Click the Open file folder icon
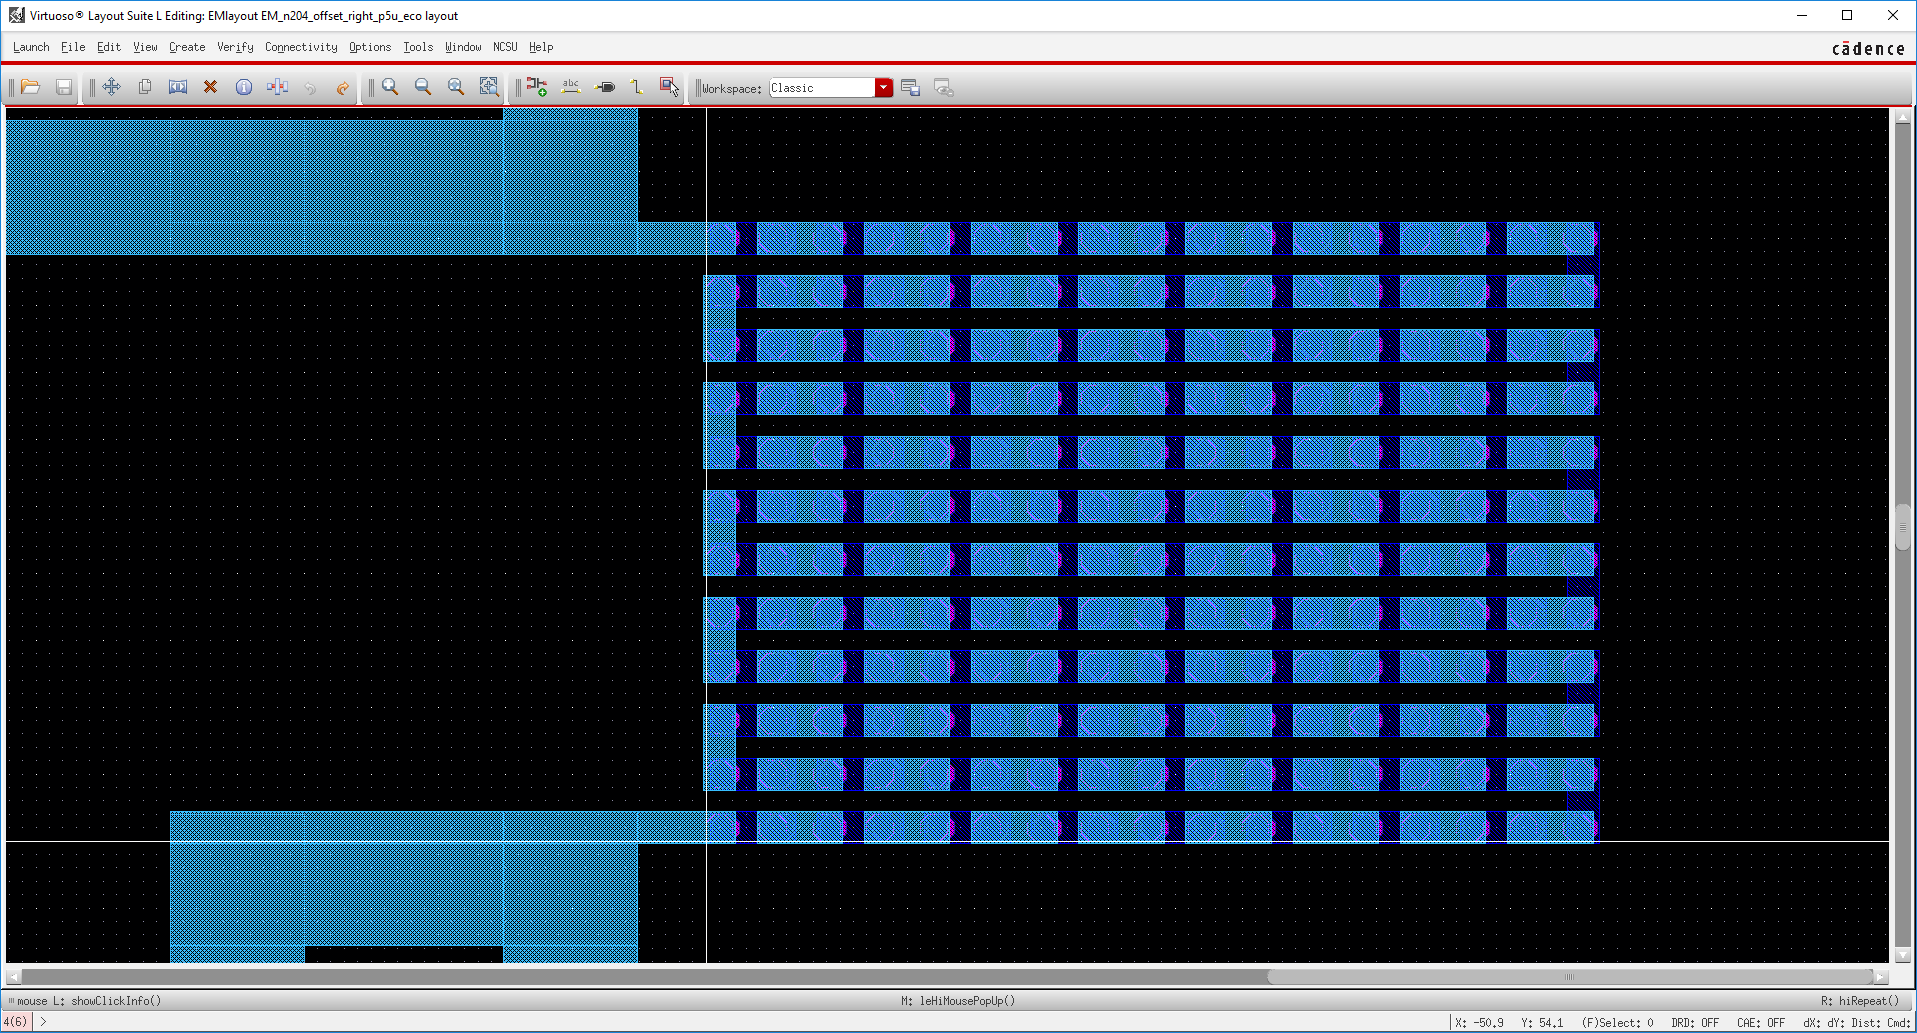The width and height of the screenshot is (1917, 1033). (x=30, y=88)
